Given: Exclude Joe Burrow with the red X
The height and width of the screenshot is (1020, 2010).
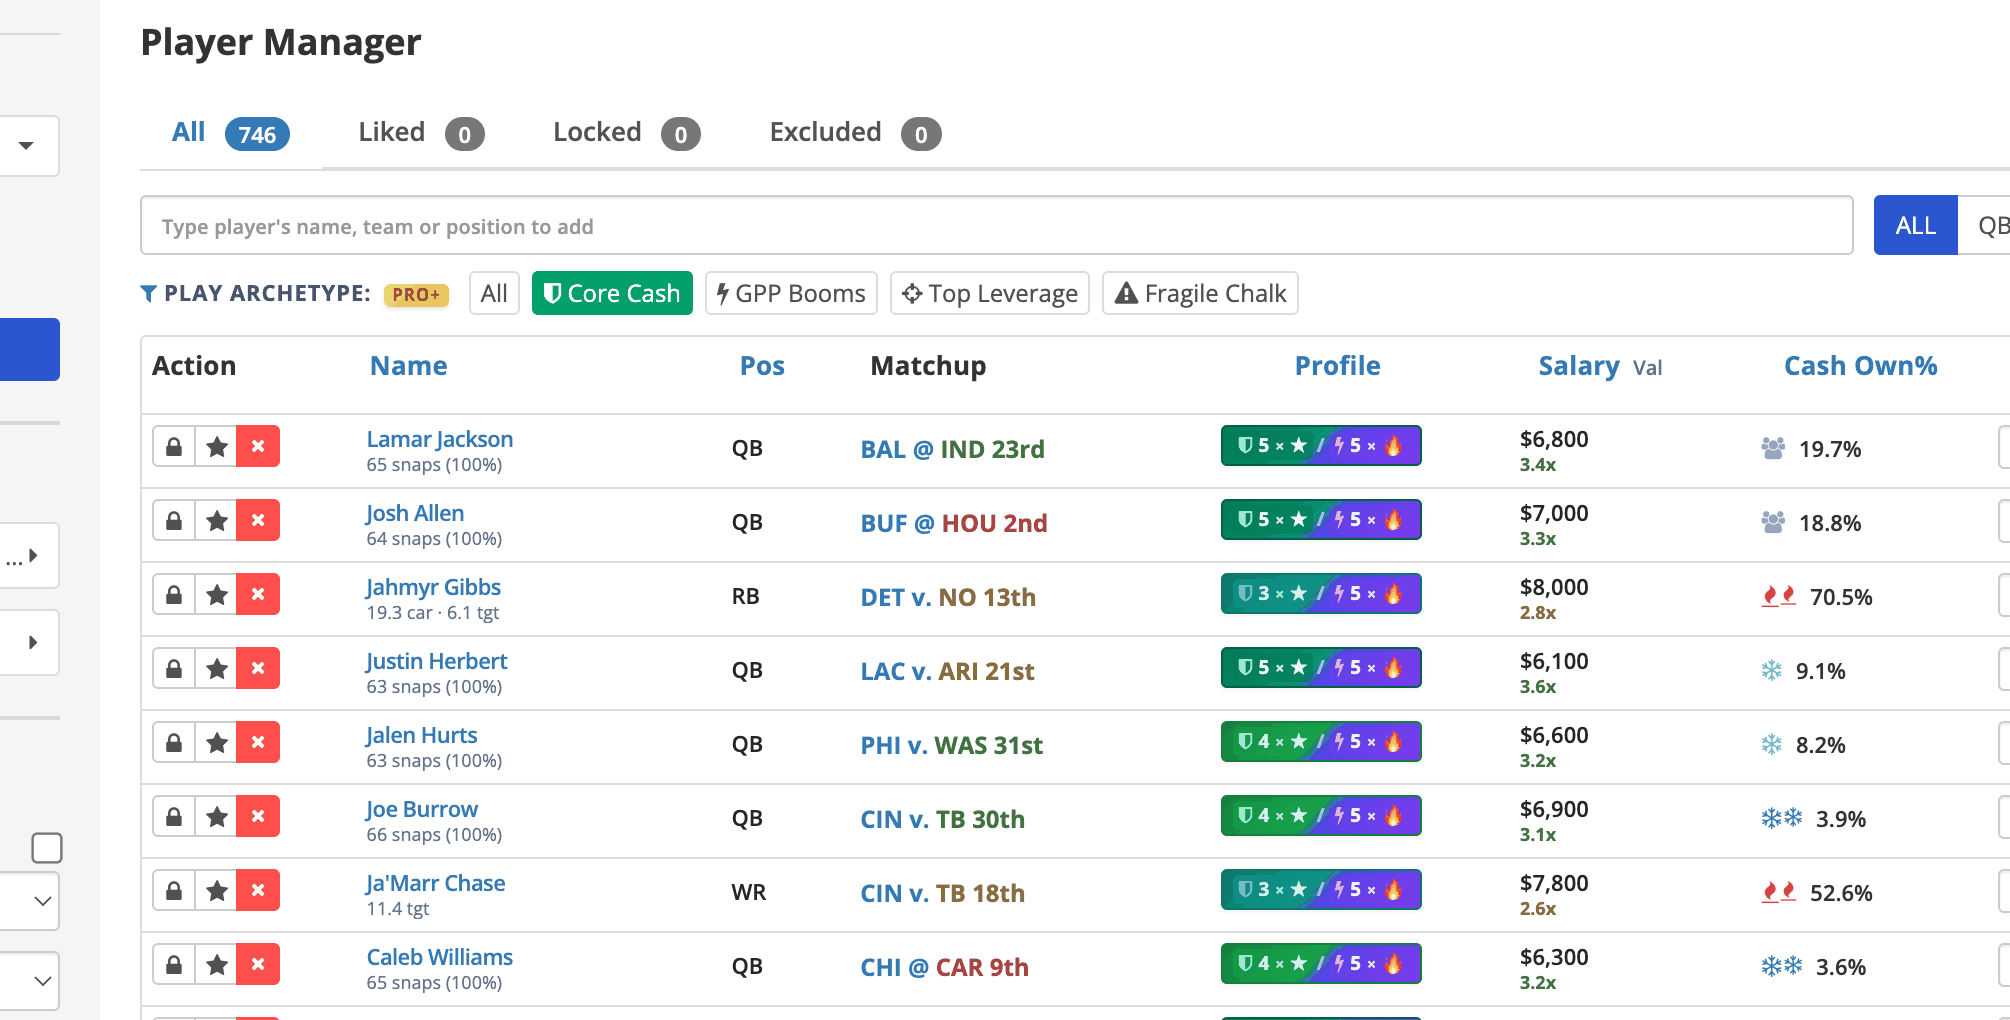Looking at the screenshot, I should (x=258, y=817).
